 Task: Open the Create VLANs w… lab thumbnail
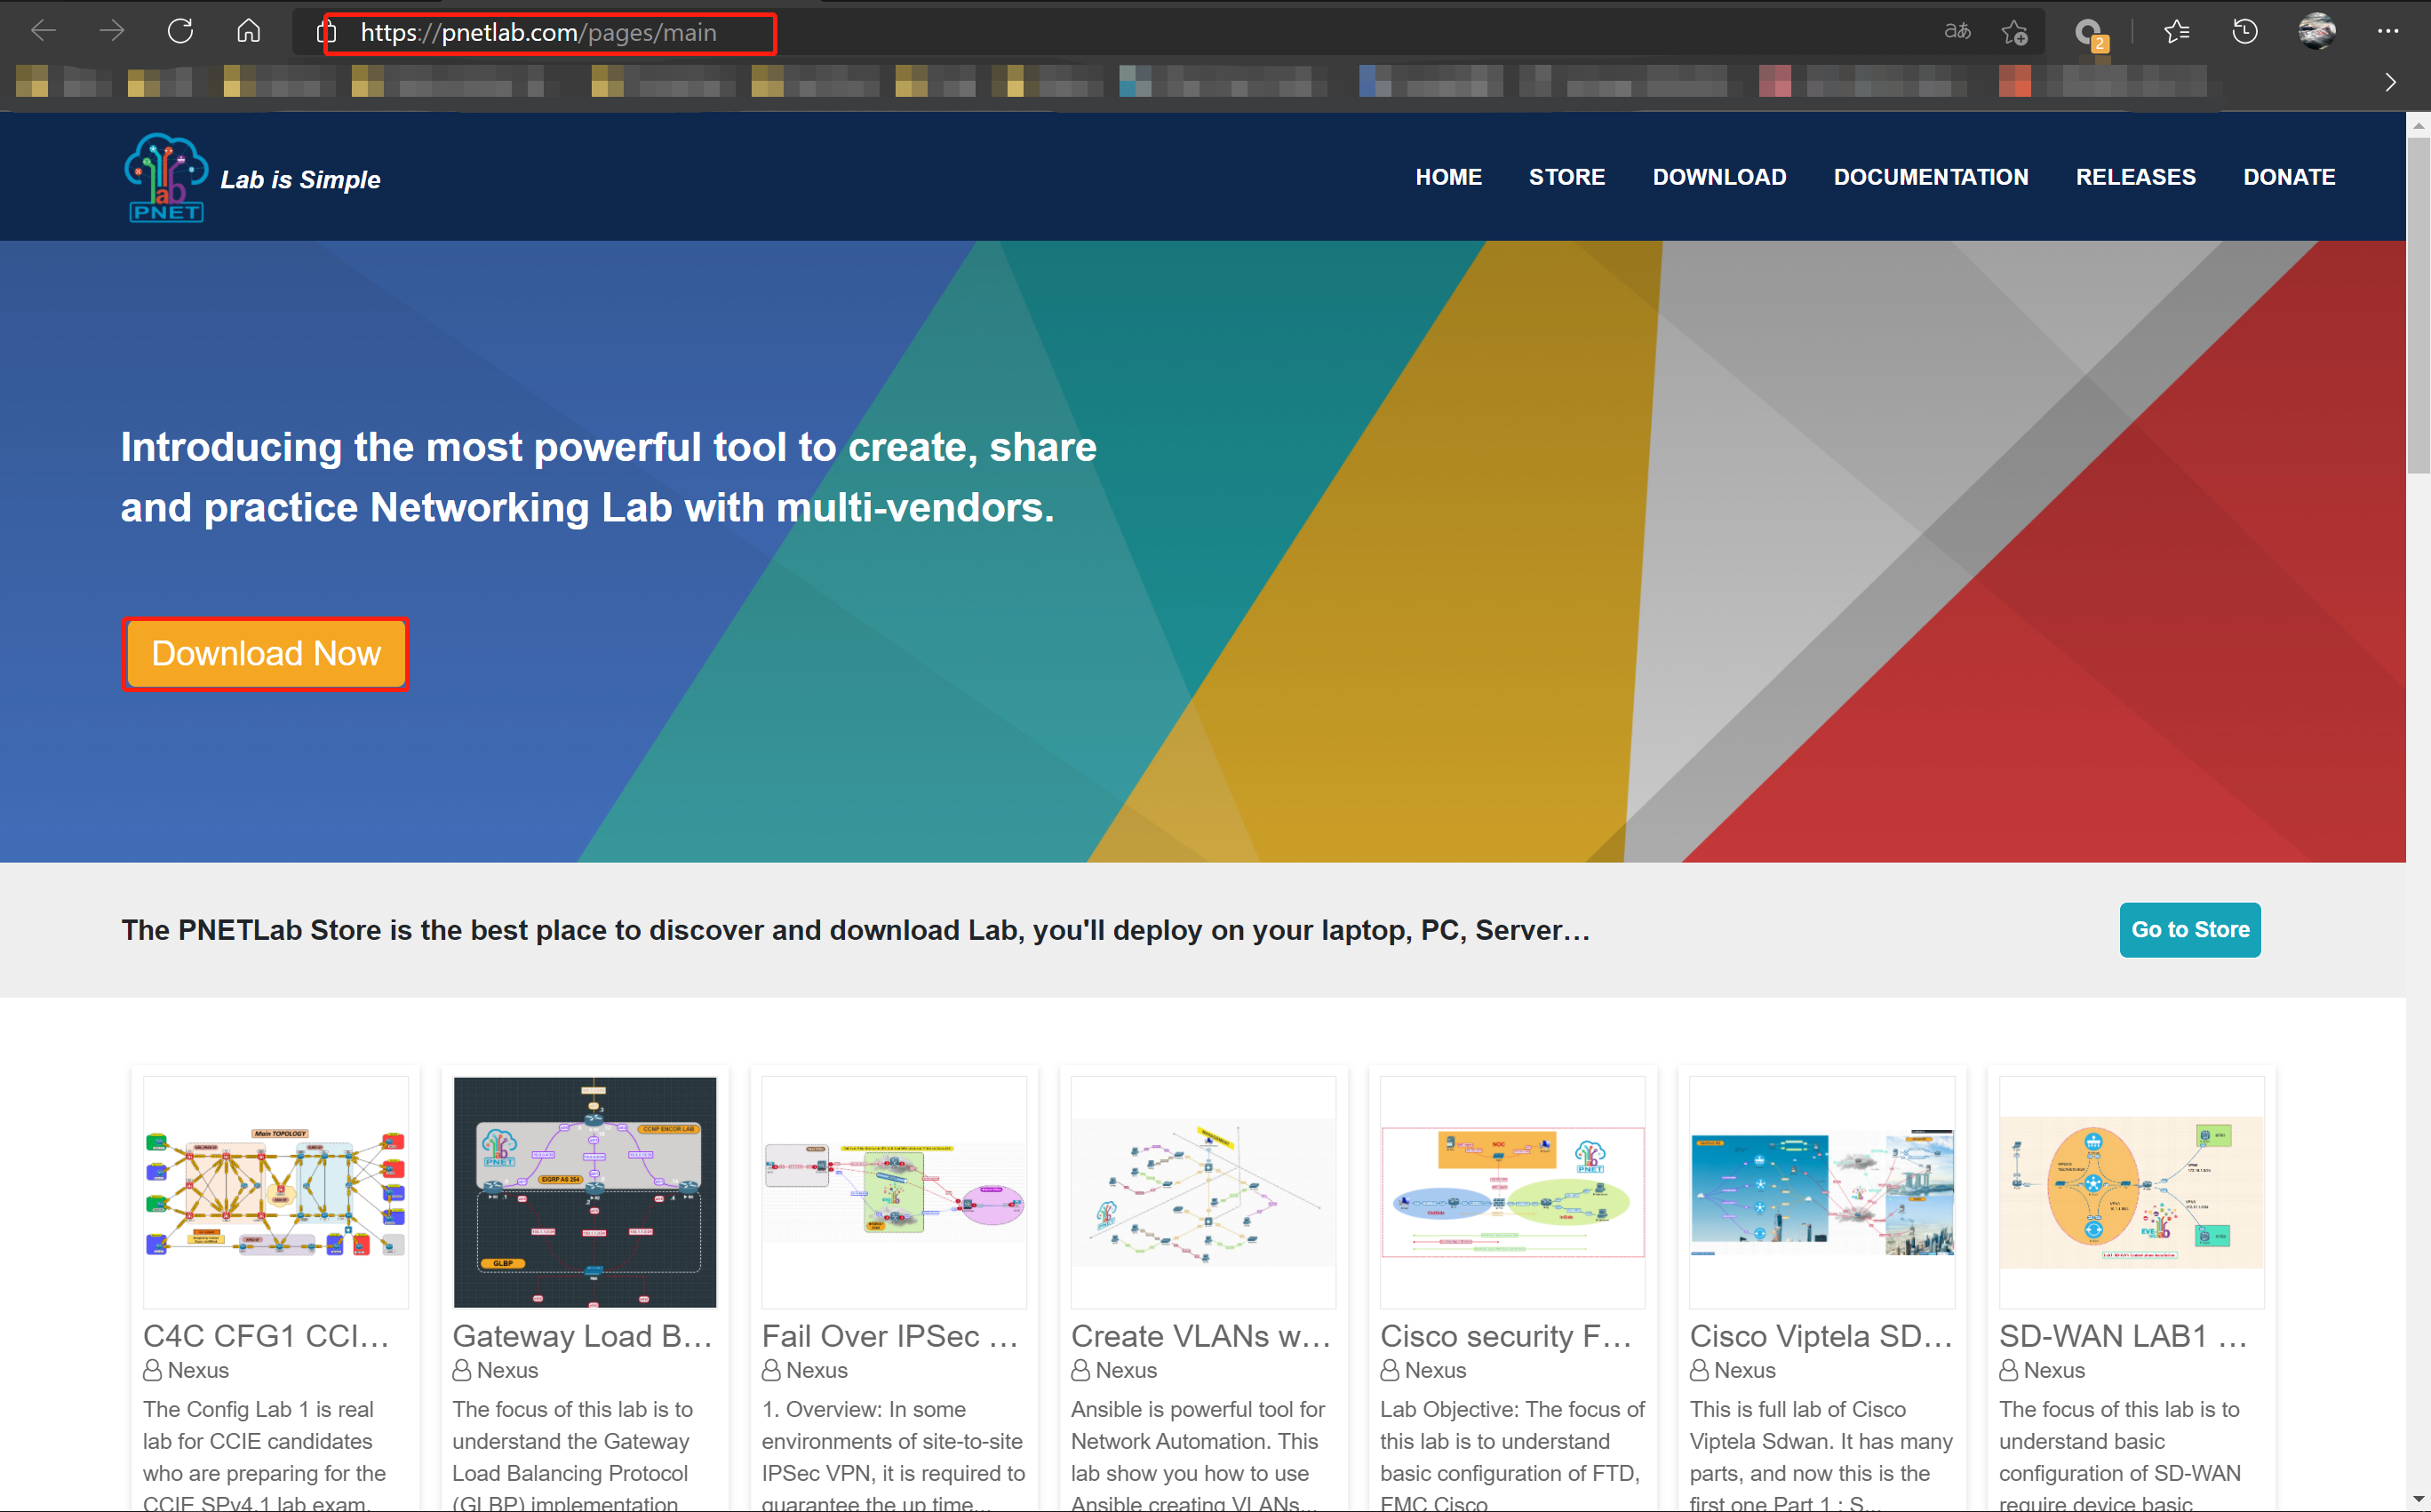coord(1203,1192)
